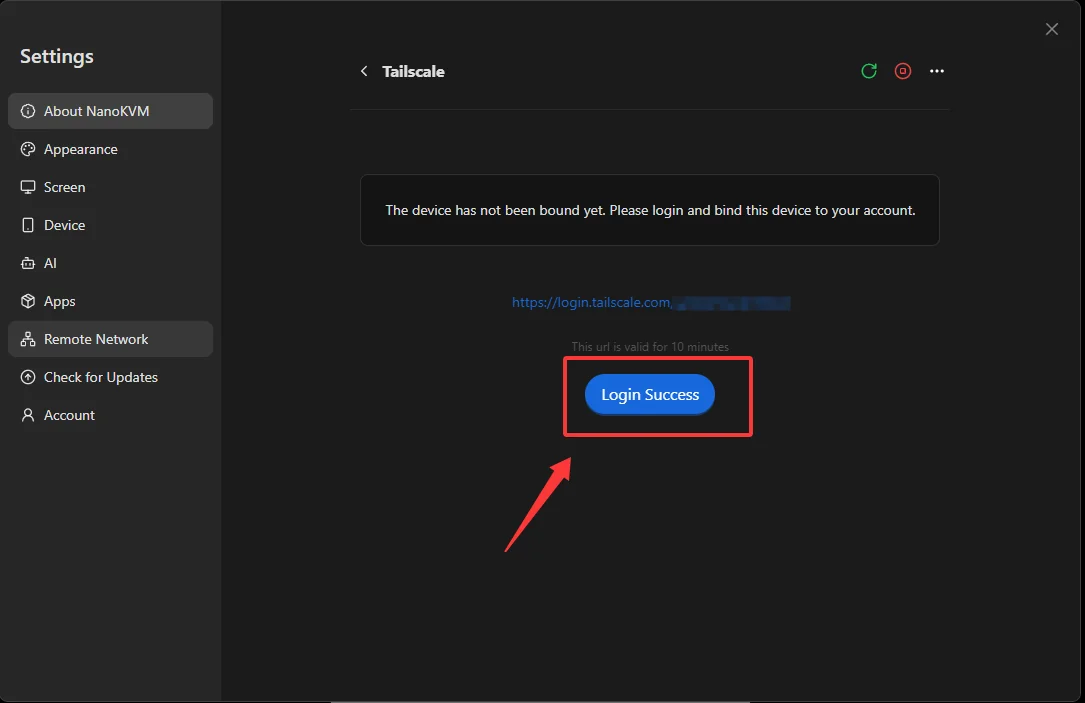Click the network icon beside Remote Network
Viewport: 1085px width, 703px height.
(28, 339)
